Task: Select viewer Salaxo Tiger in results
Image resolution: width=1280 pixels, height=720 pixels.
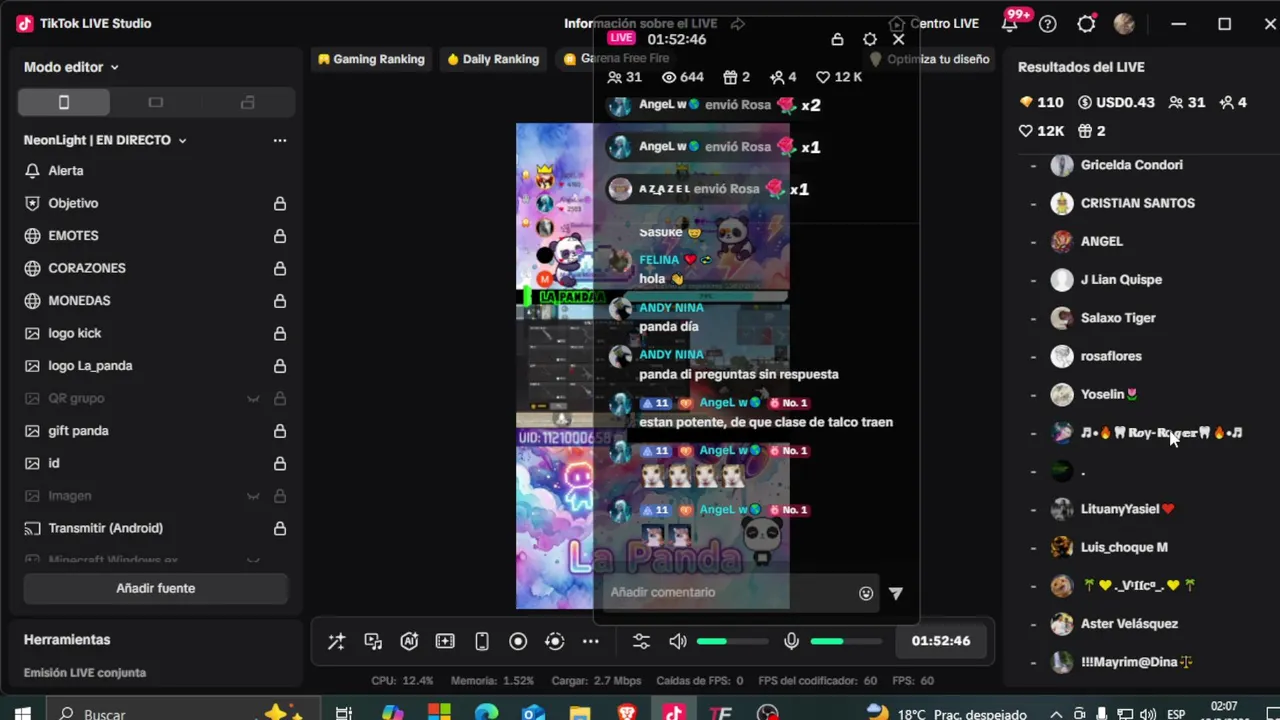Action: point(1118,318)
